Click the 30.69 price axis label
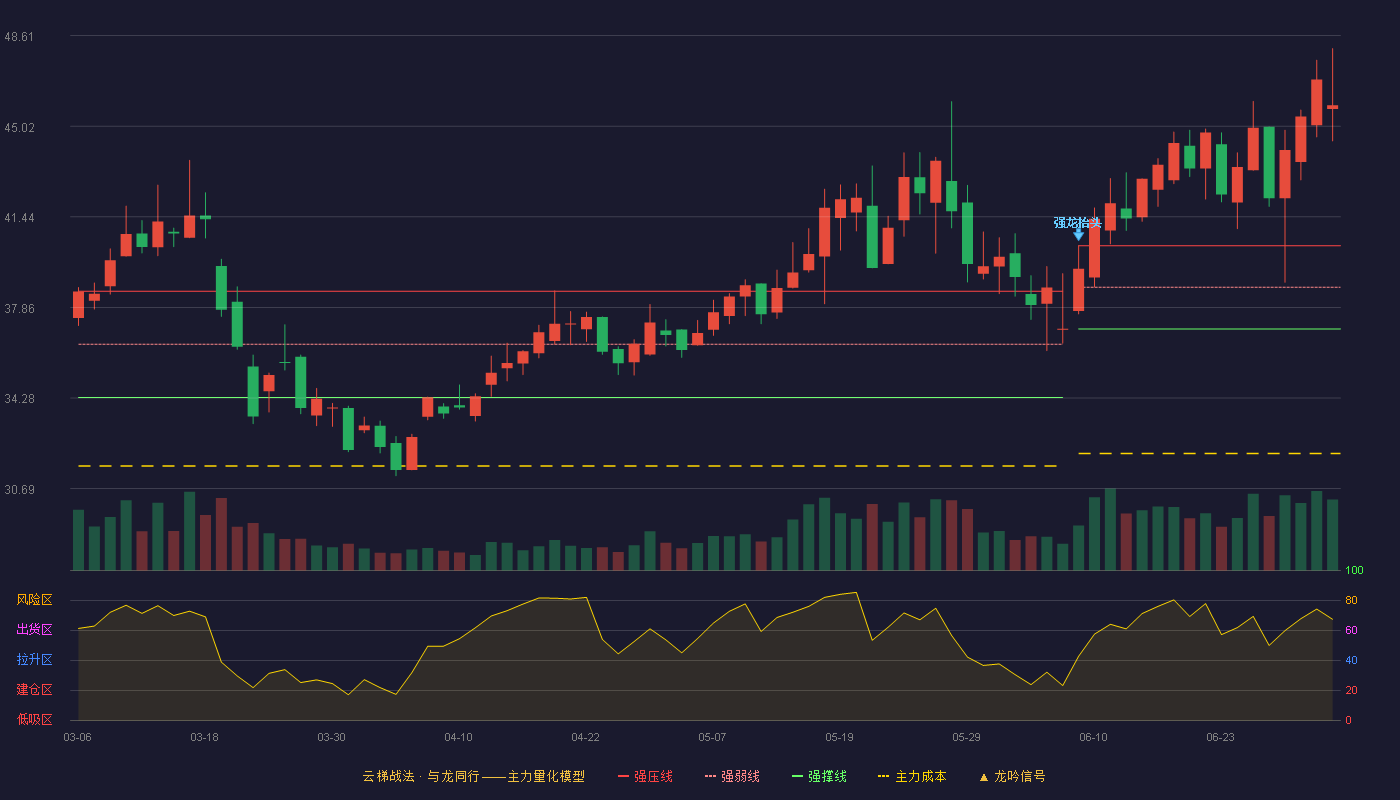 pyautogui.click(x=19, y=489)
